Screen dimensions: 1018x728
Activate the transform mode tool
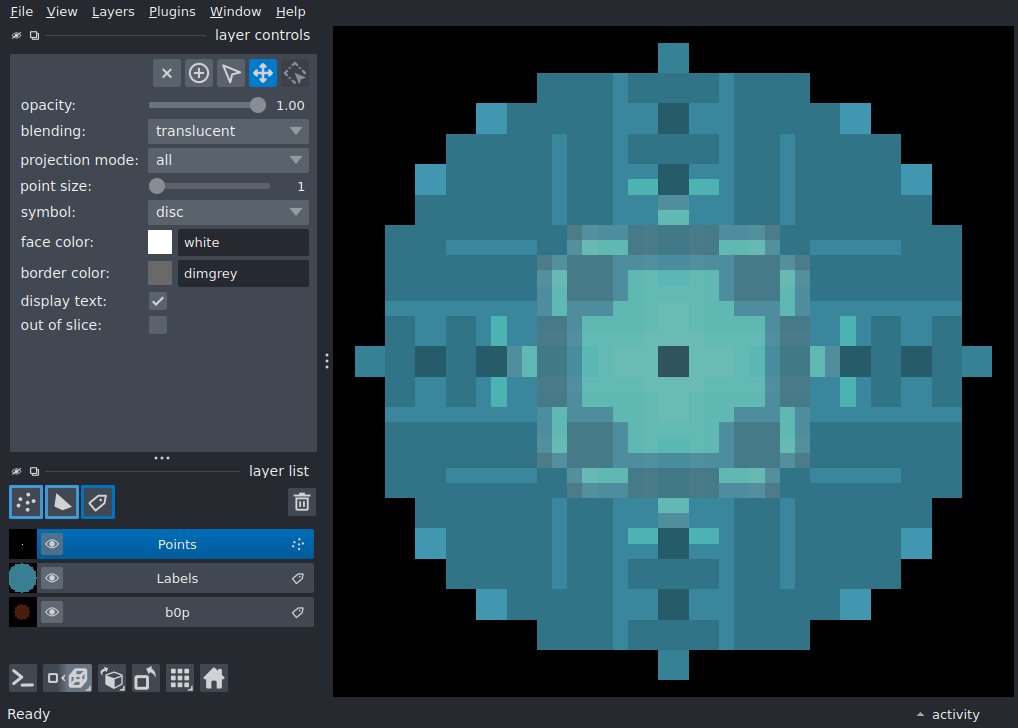(295, 73)
